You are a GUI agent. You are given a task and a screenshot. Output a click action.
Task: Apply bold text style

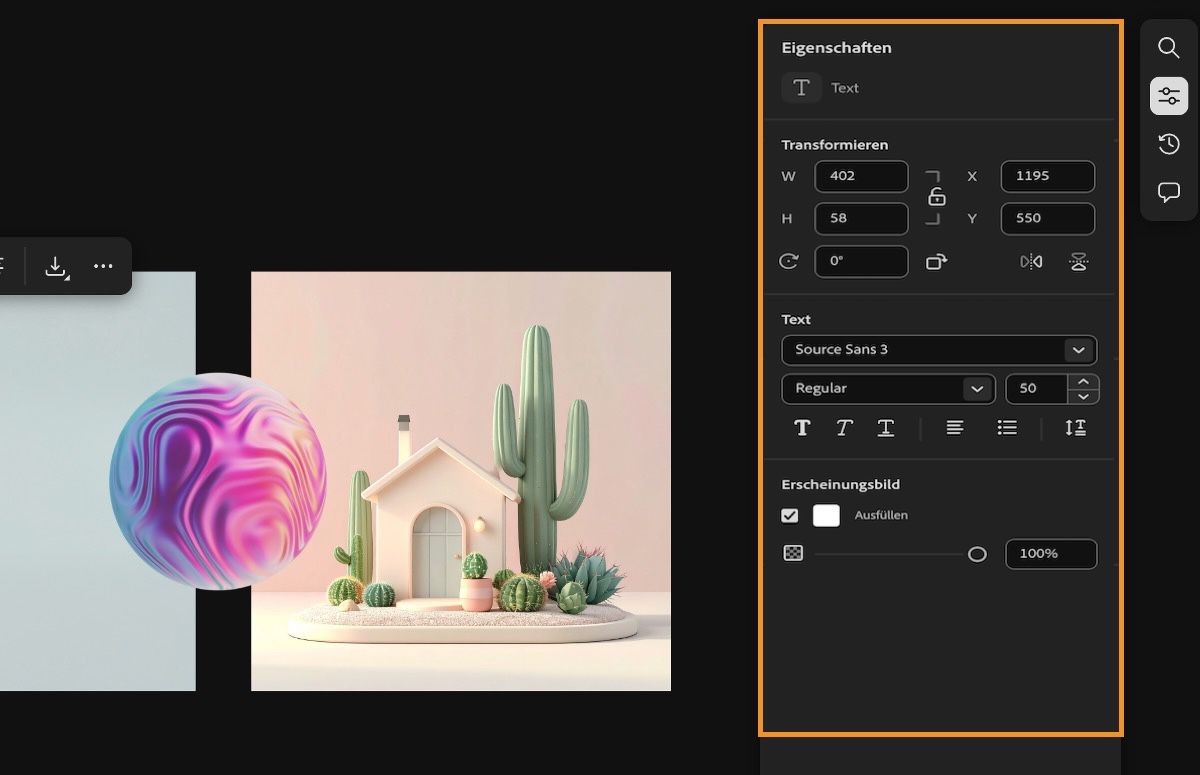(802, 427)
